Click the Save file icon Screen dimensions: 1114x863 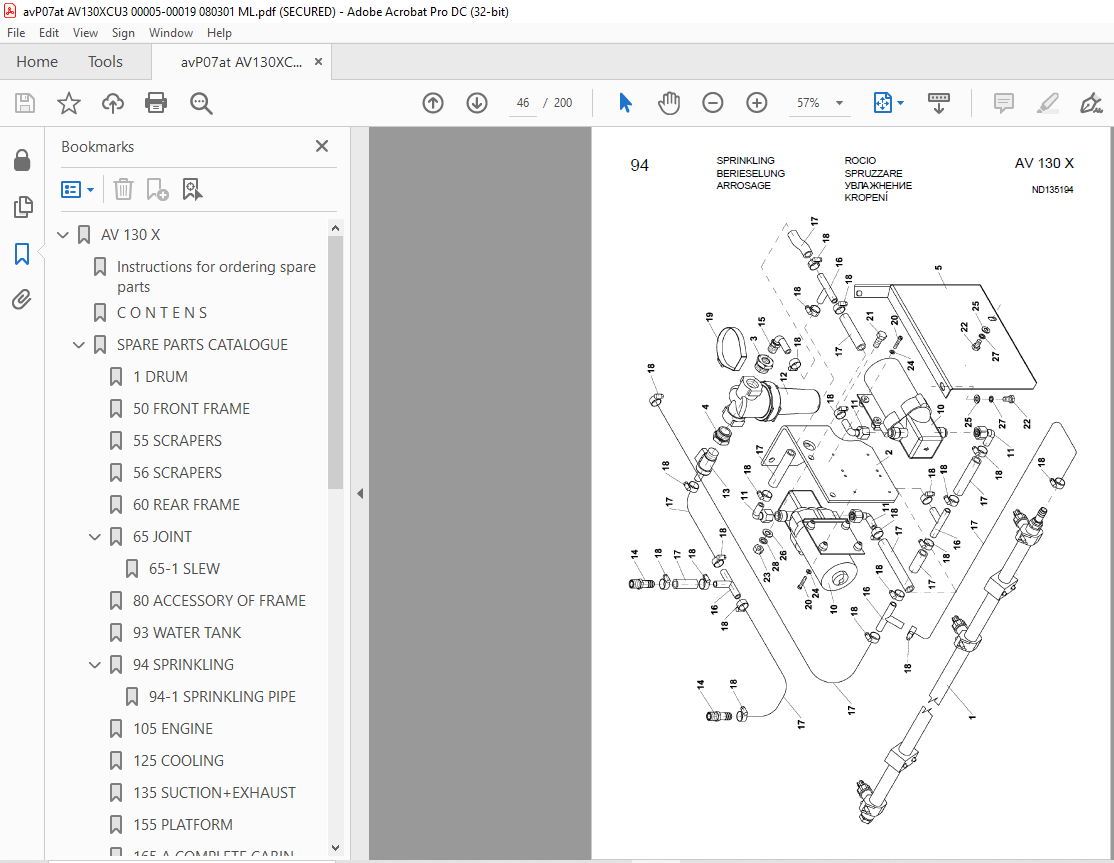click(25, 103)
